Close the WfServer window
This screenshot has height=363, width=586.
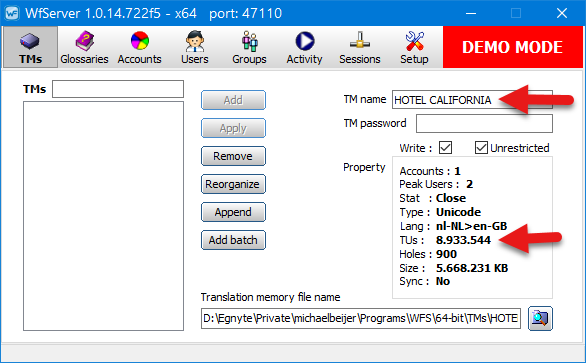(x=562, y=13)
